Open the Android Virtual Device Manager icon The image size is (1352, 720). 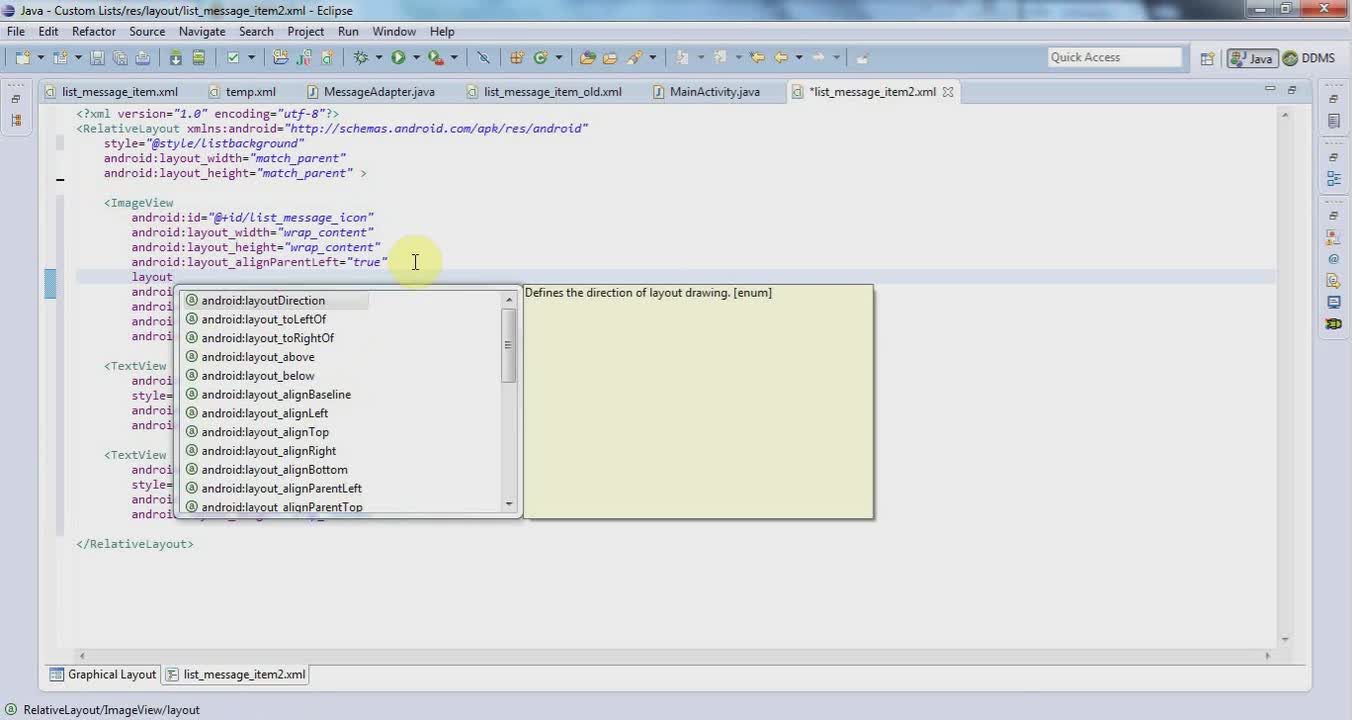click(199, 57)
